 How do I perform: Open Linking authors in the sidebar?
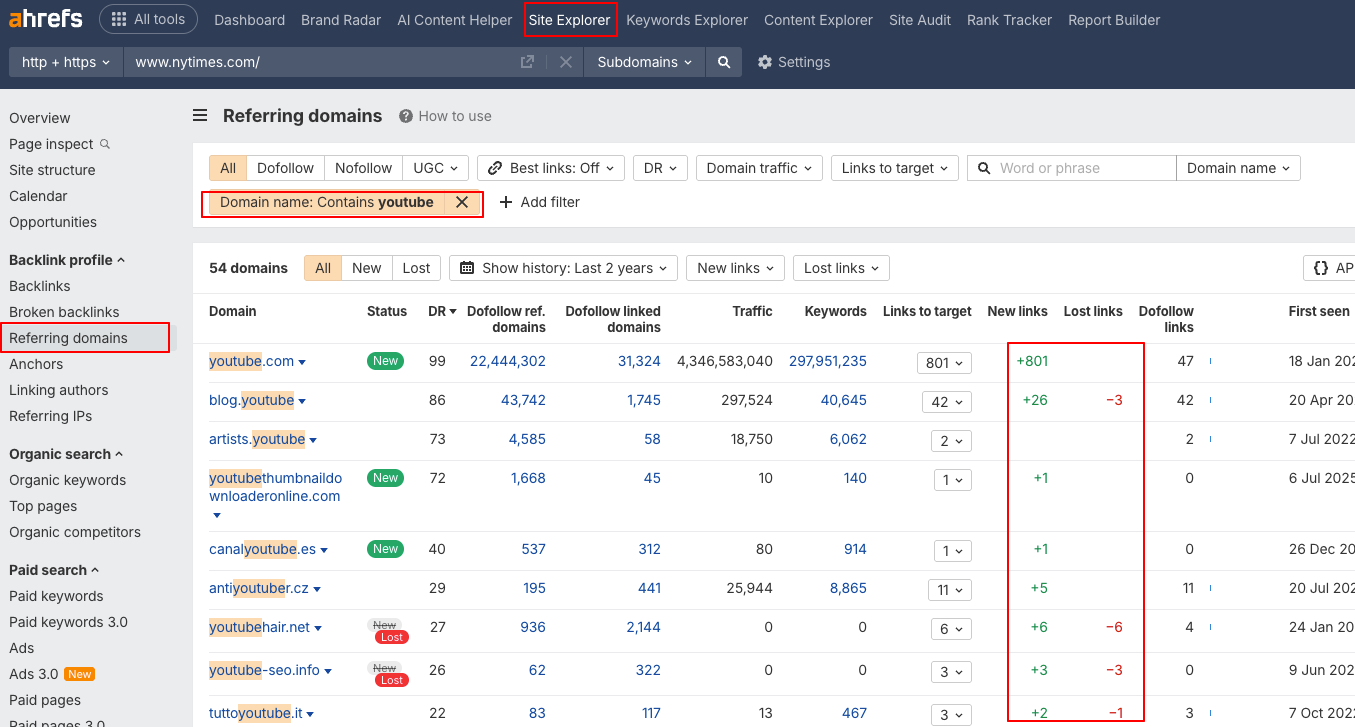[59, 390]
